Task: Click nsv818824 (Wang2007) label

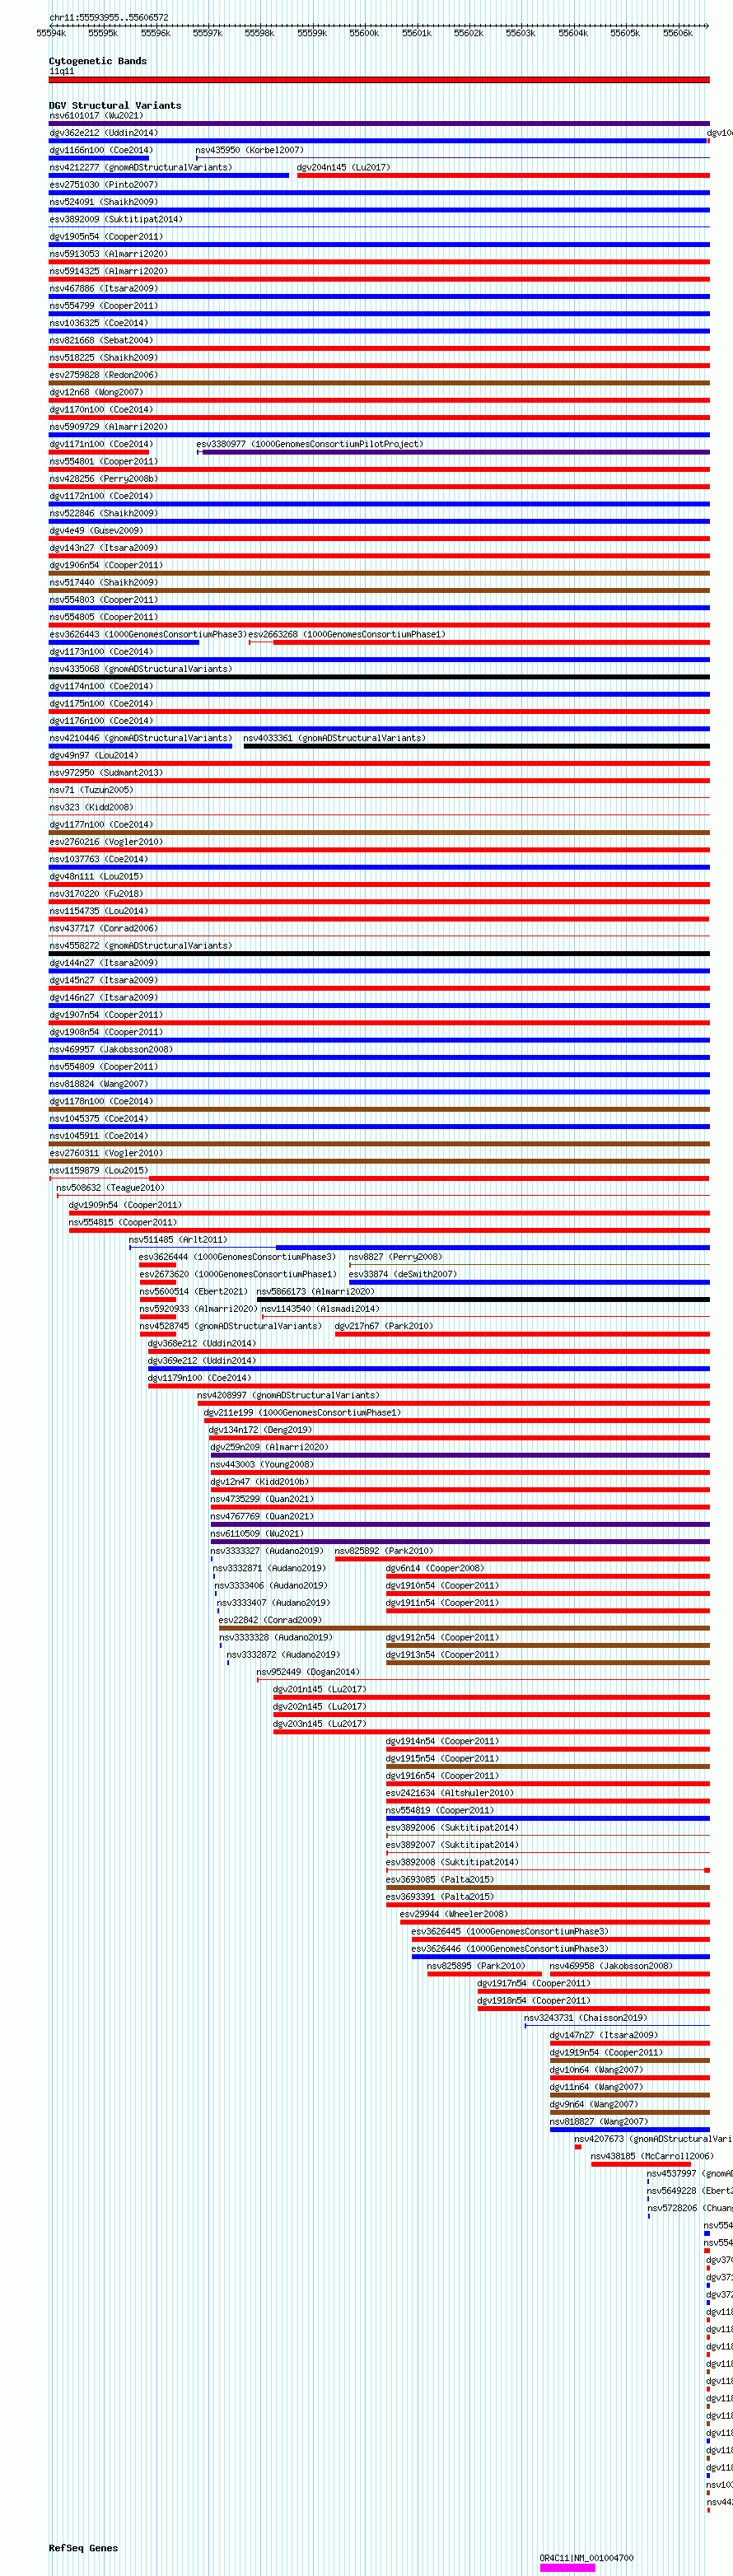Action: (x=98, y=1084)
